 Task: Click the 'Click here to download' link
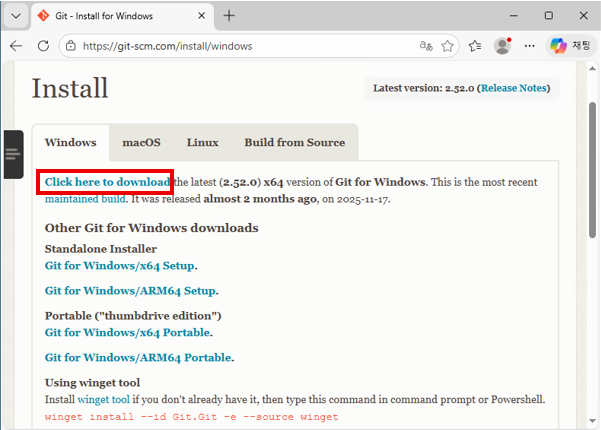(107, 182)
